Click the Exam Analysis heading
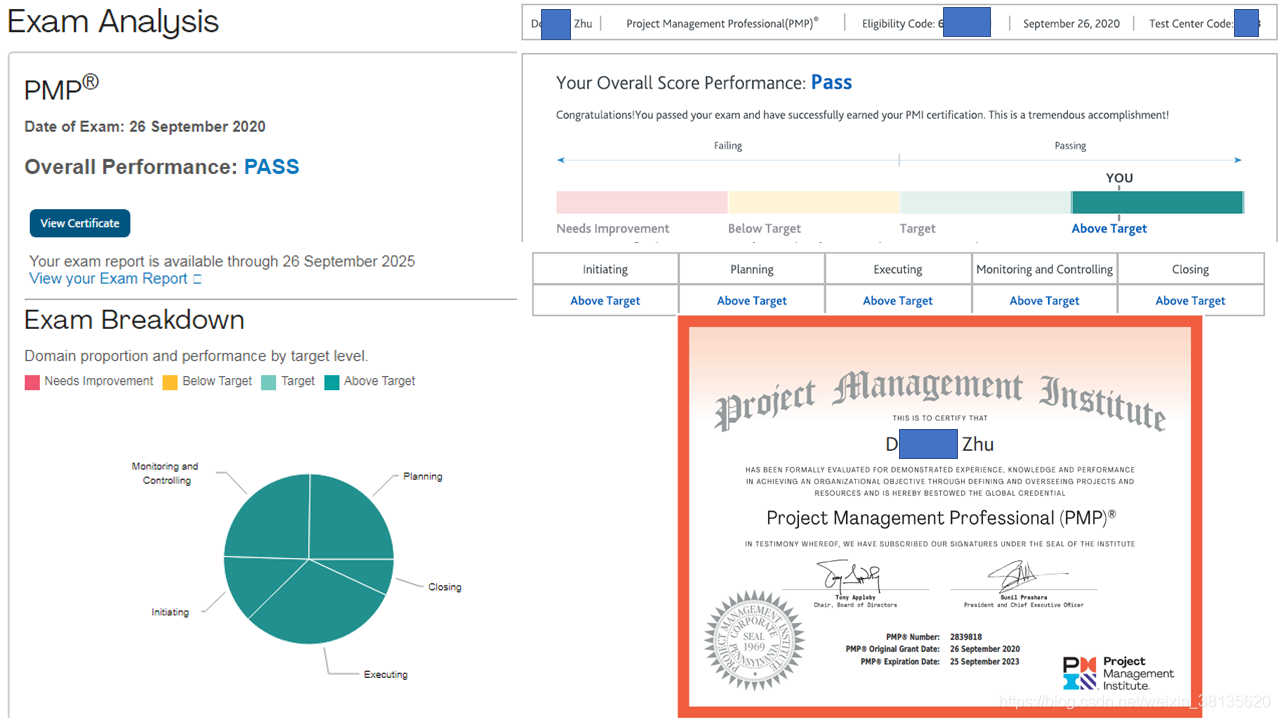Viewport: 1280px width, 720px height. pyautogui.click(x=113, y=22)
